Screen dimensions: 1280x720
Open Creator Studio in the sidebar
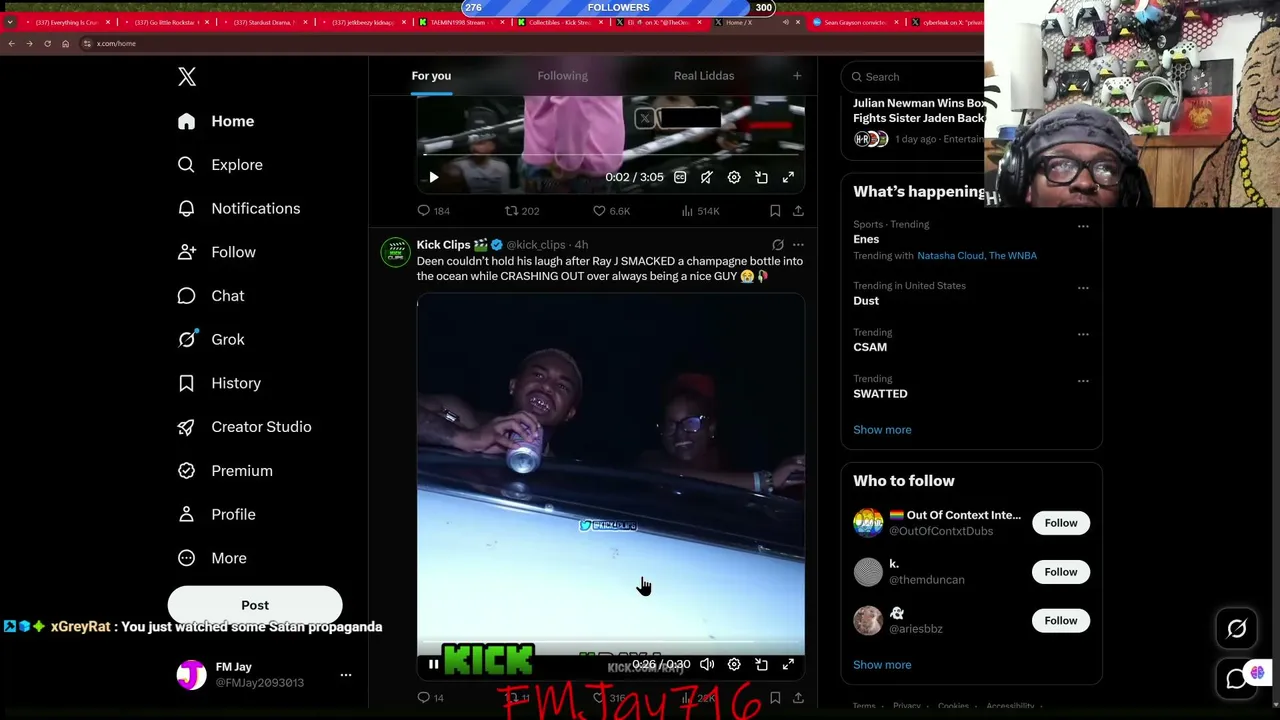click(x=243, y=427)
